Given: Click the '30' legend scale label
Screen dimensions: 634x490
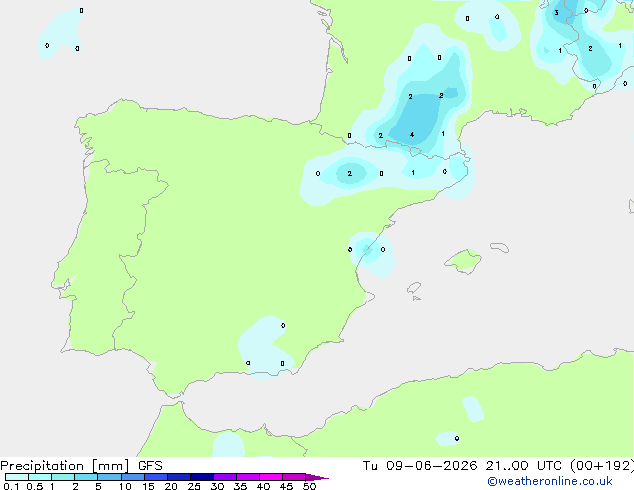Looking at the screenshot, I should point(217,486).
